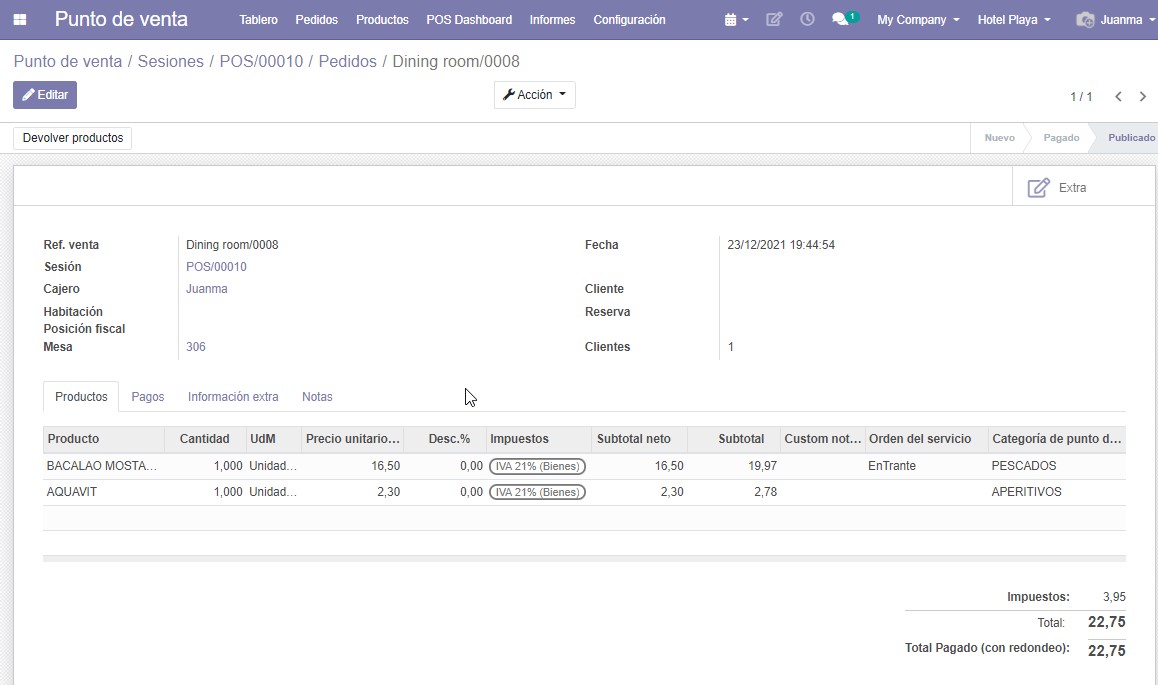Screen dimensions: 1158x685
Task: Open the activities clock icon
Action: tap(807, 19)
